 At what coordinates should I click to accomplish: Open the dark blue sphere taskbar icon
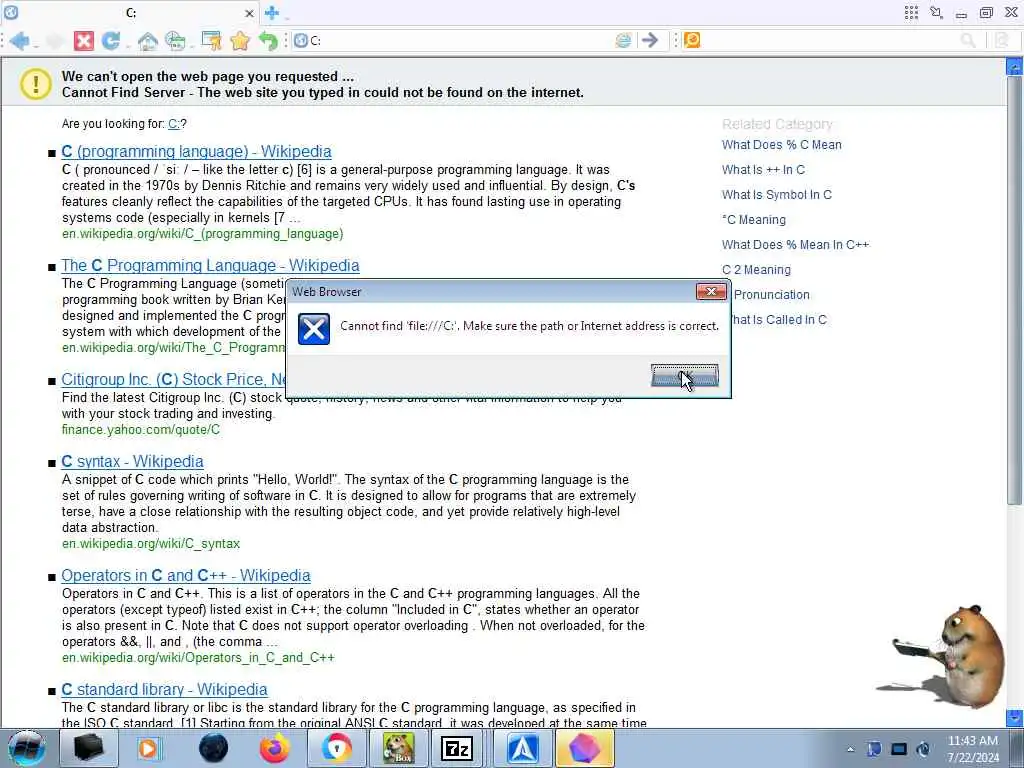pos(213,748)
